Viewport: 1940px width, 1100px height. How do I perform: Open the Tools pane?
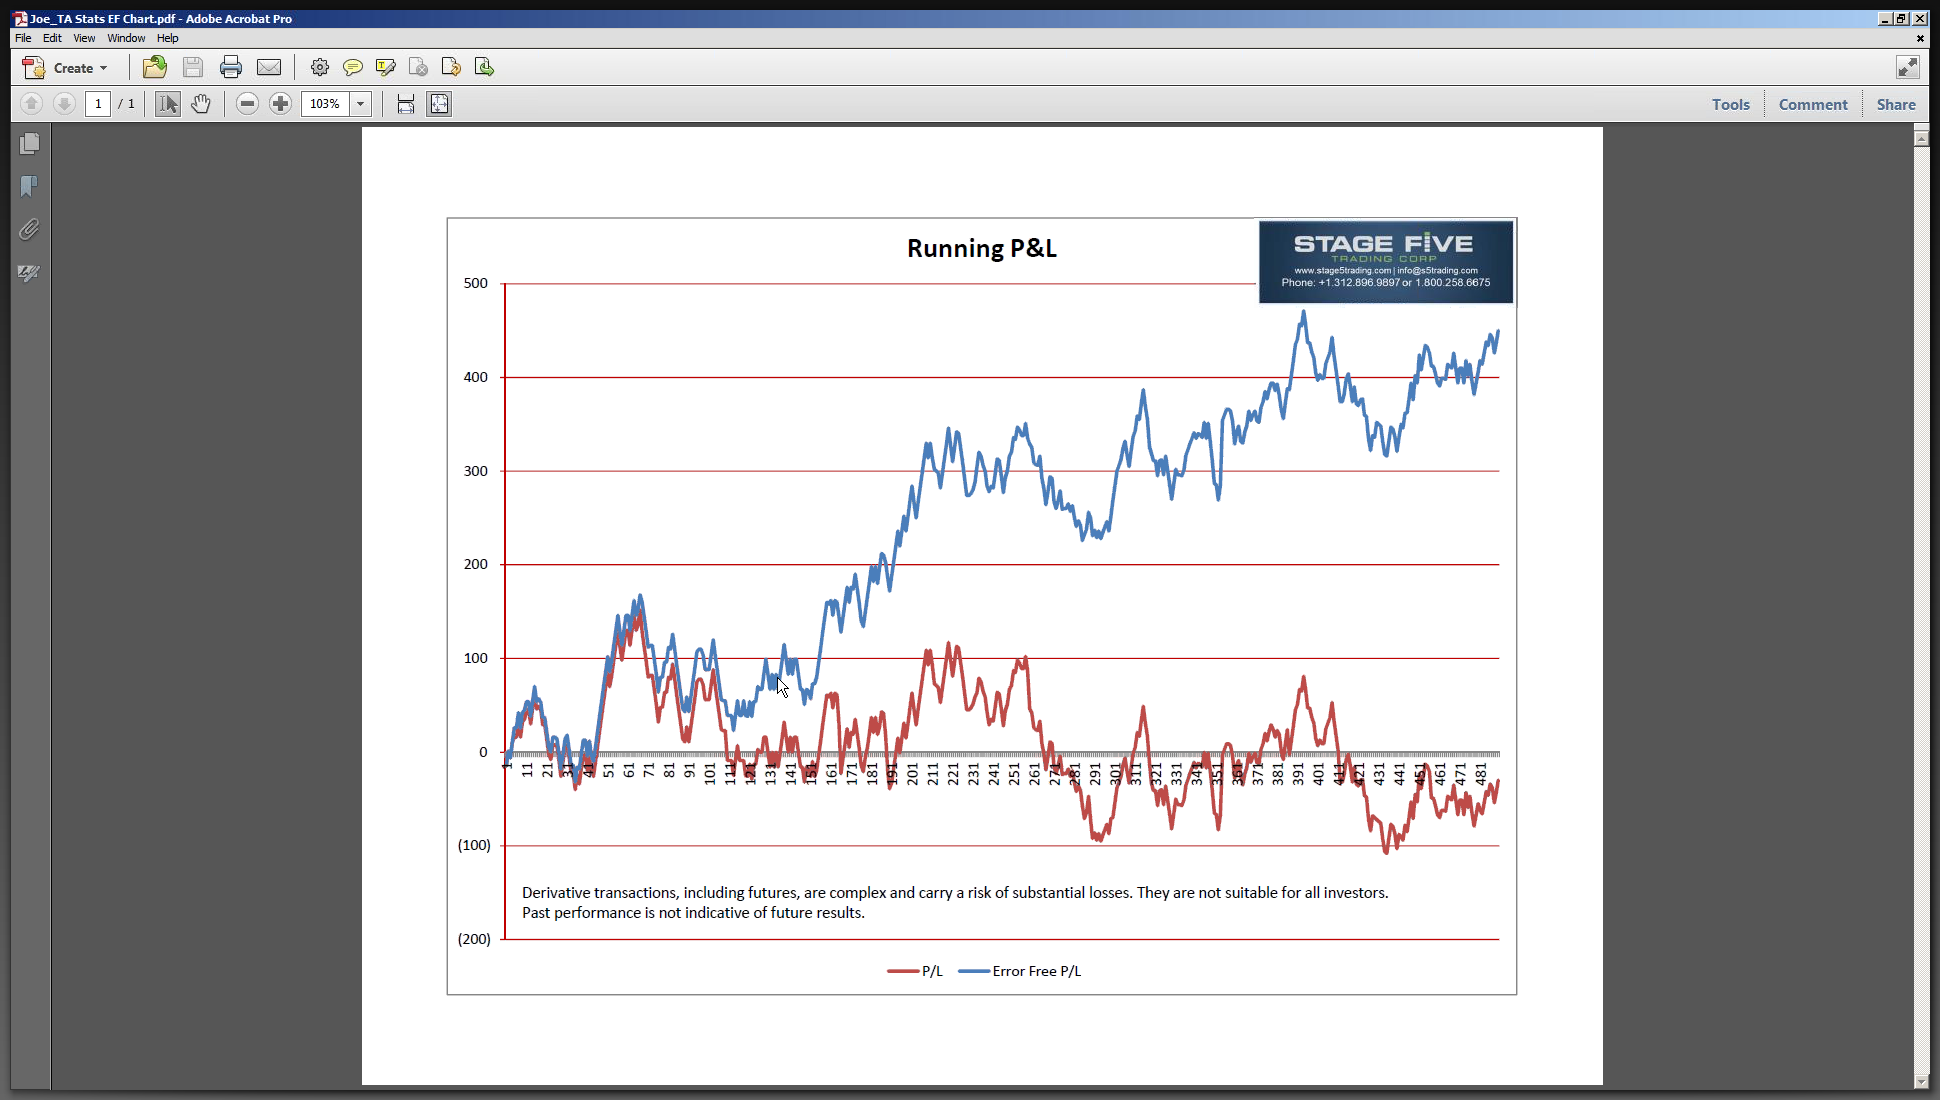pos(1730,104)
